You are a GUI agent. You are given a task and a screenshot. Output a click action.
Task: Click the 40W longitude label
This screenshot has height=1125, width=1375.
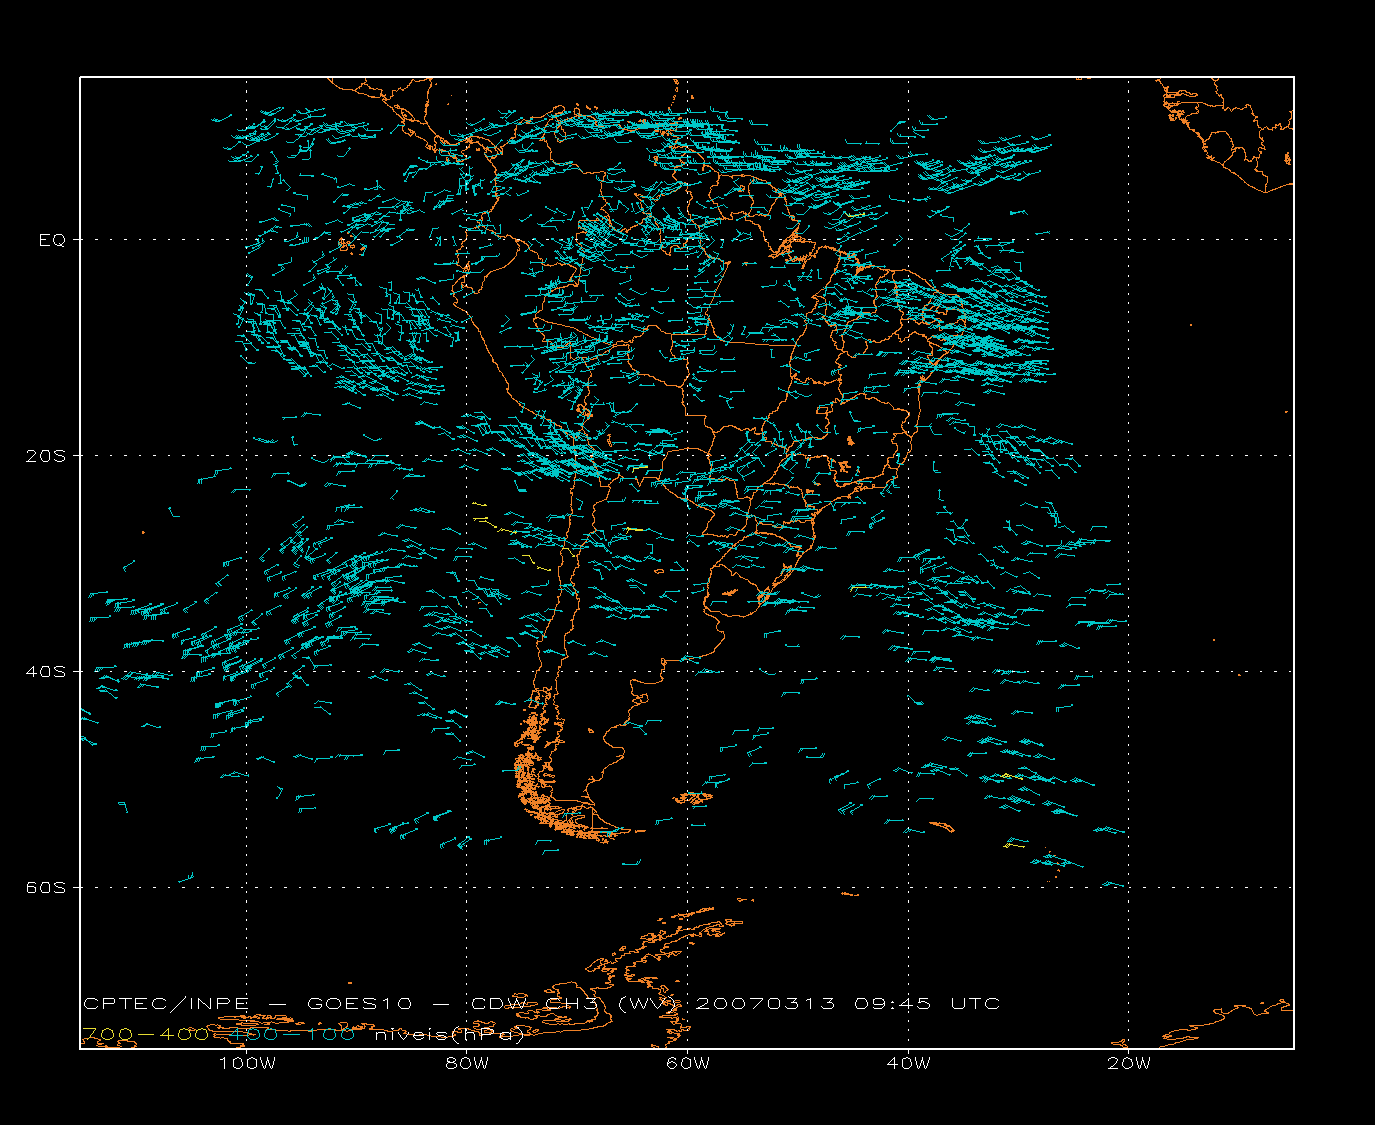(x=908, y=1064)
